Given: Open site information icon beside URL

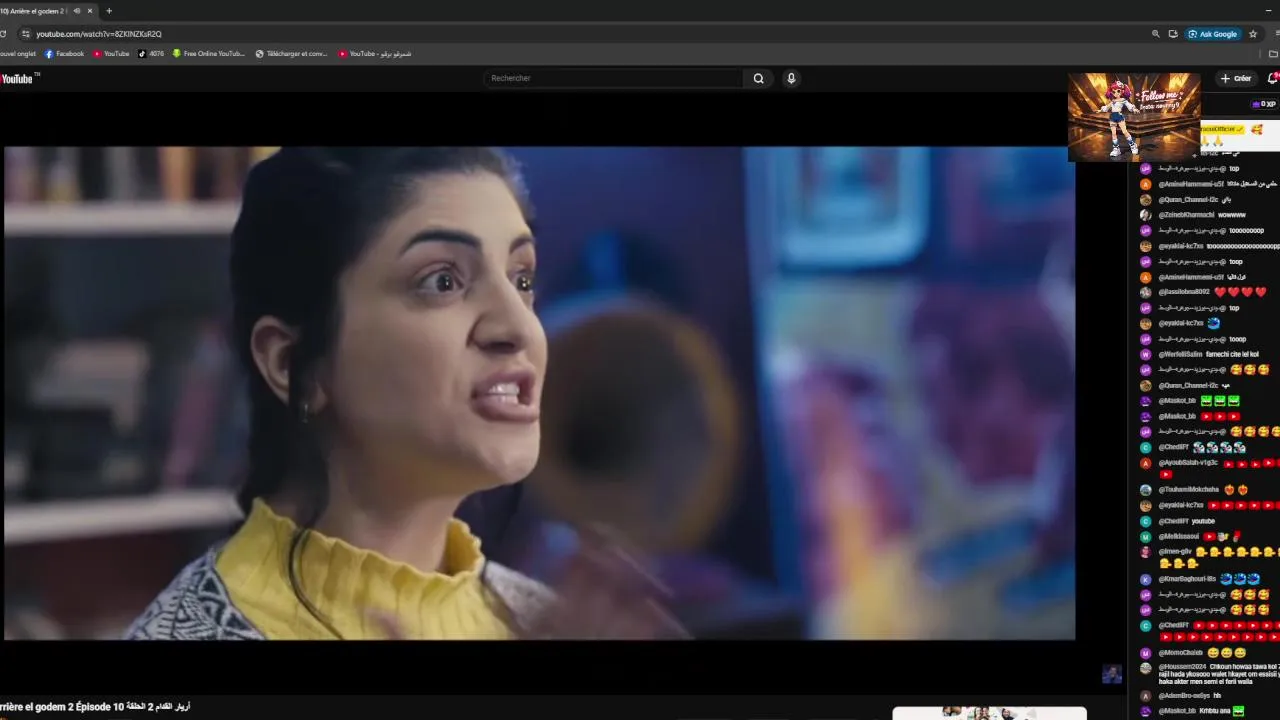Looking at the screenshot, I should [x=26, y=34].
